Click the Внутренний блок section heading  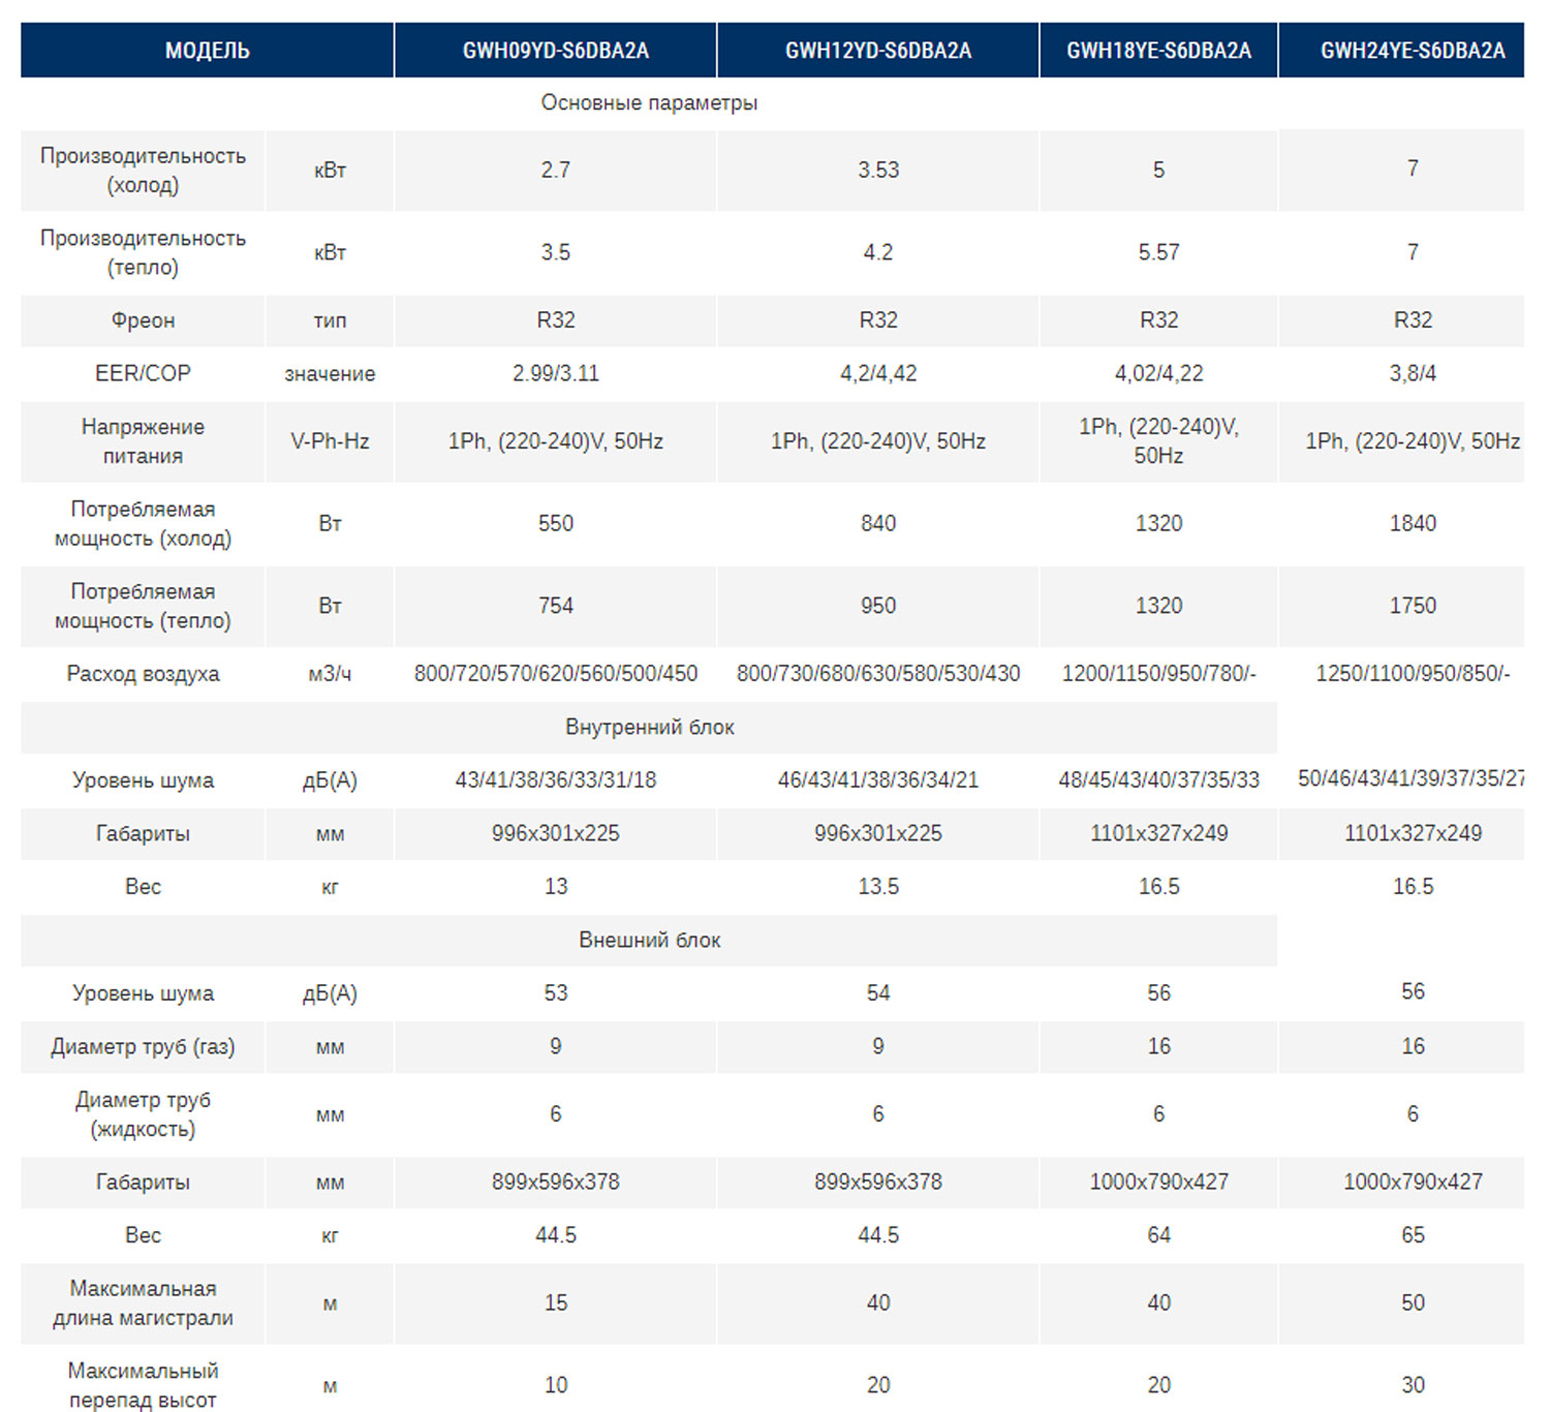(x=649, y=727)
